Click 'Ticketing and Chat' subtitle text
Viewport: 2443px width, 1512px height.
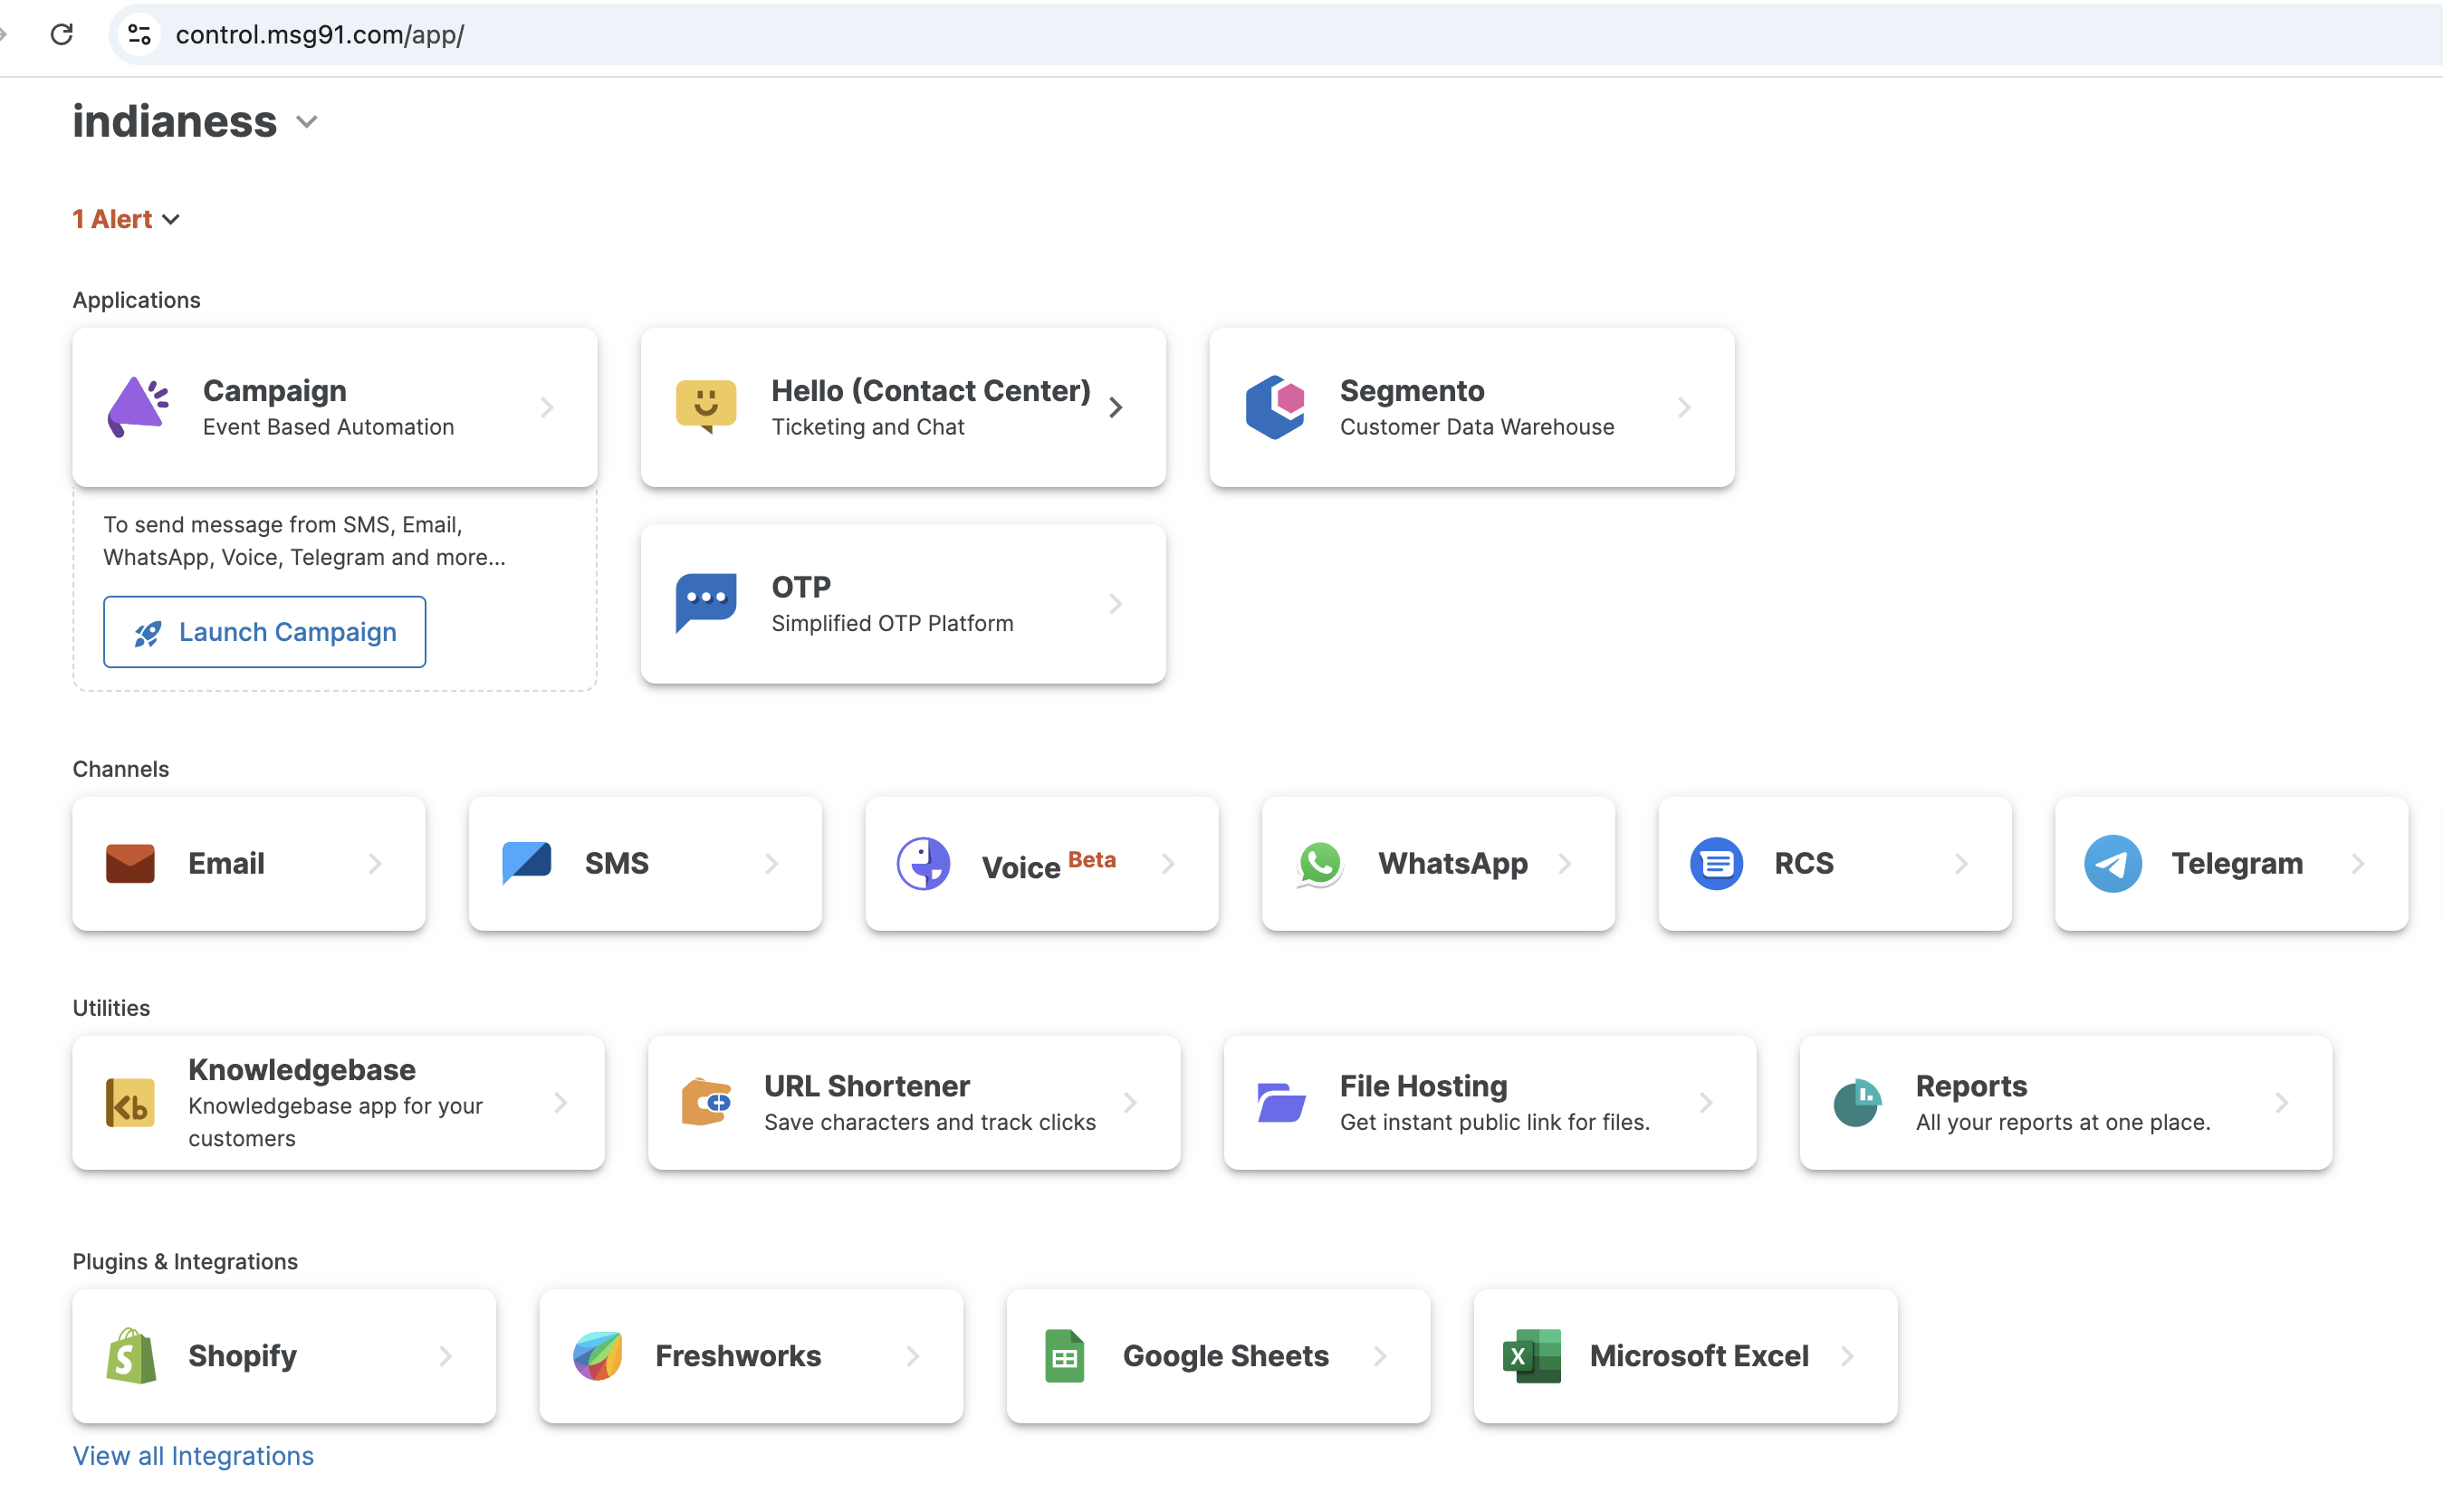pyautogui.click(x=867, y=427)
